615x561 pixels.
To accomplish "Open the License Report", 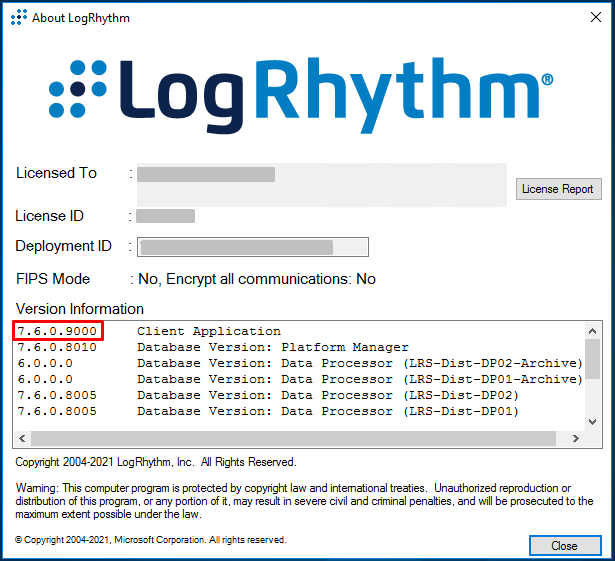I will tap(557, 189).
